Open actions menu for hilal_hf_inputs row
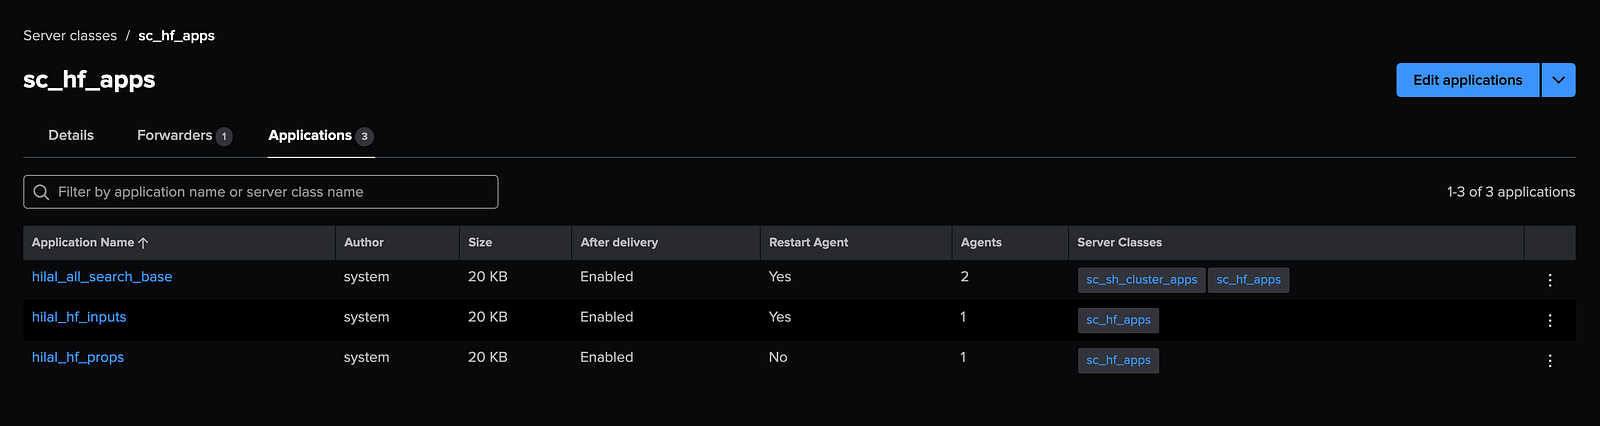Image resolution: width=1600 pixels, height=426 pixels. 1549,321
